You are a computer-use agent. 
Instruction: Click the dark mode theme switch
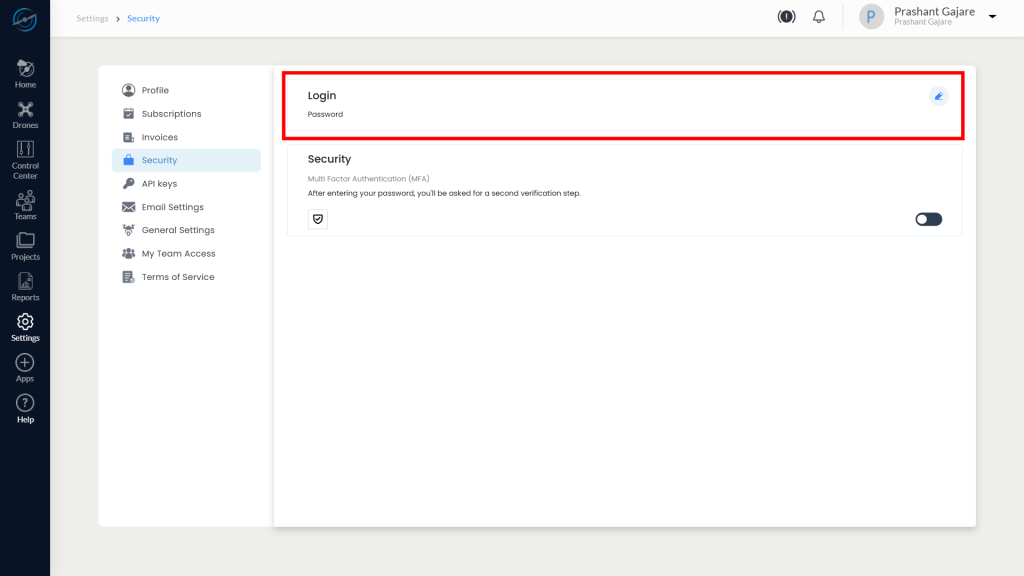(x=786, y=16)
